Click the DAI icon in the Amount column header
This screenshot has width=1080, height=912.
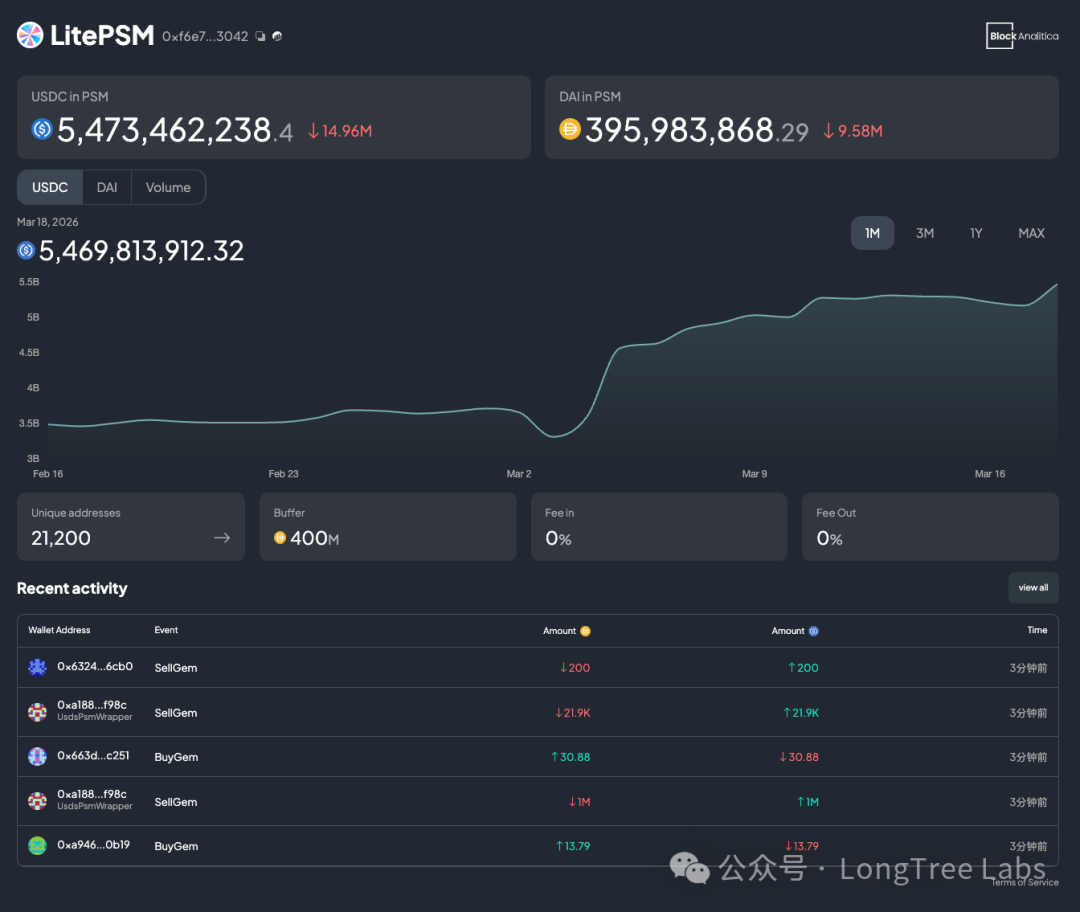(x=585, y=631)
